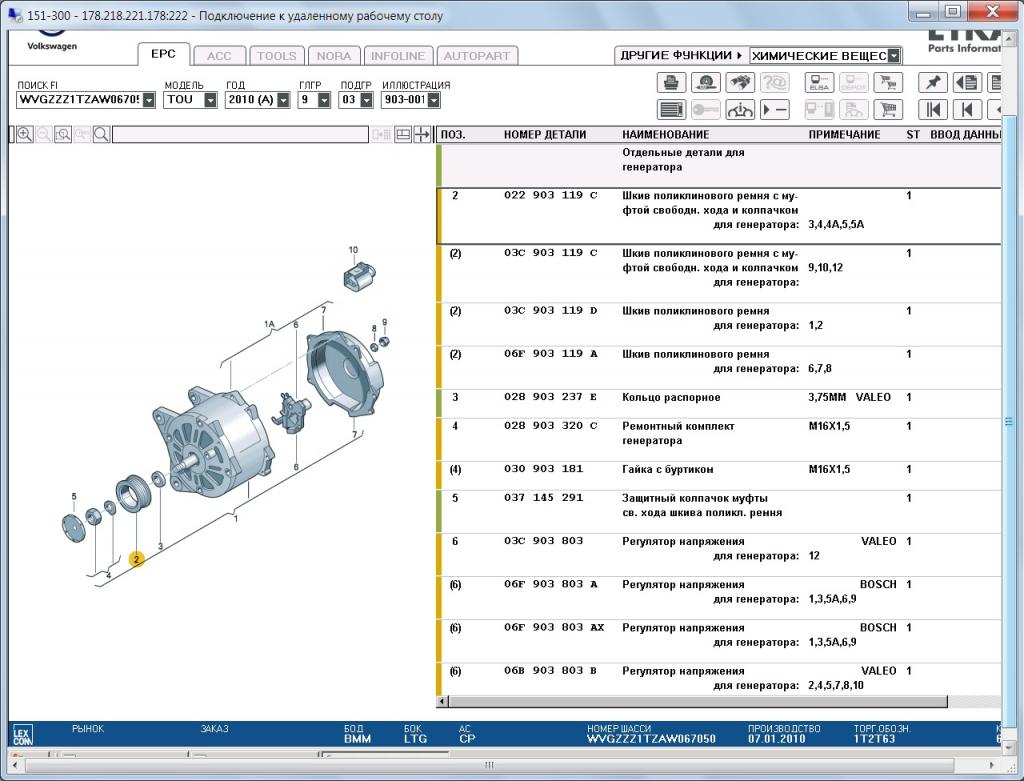Click the pushpin icon

[x=933, y=83]
